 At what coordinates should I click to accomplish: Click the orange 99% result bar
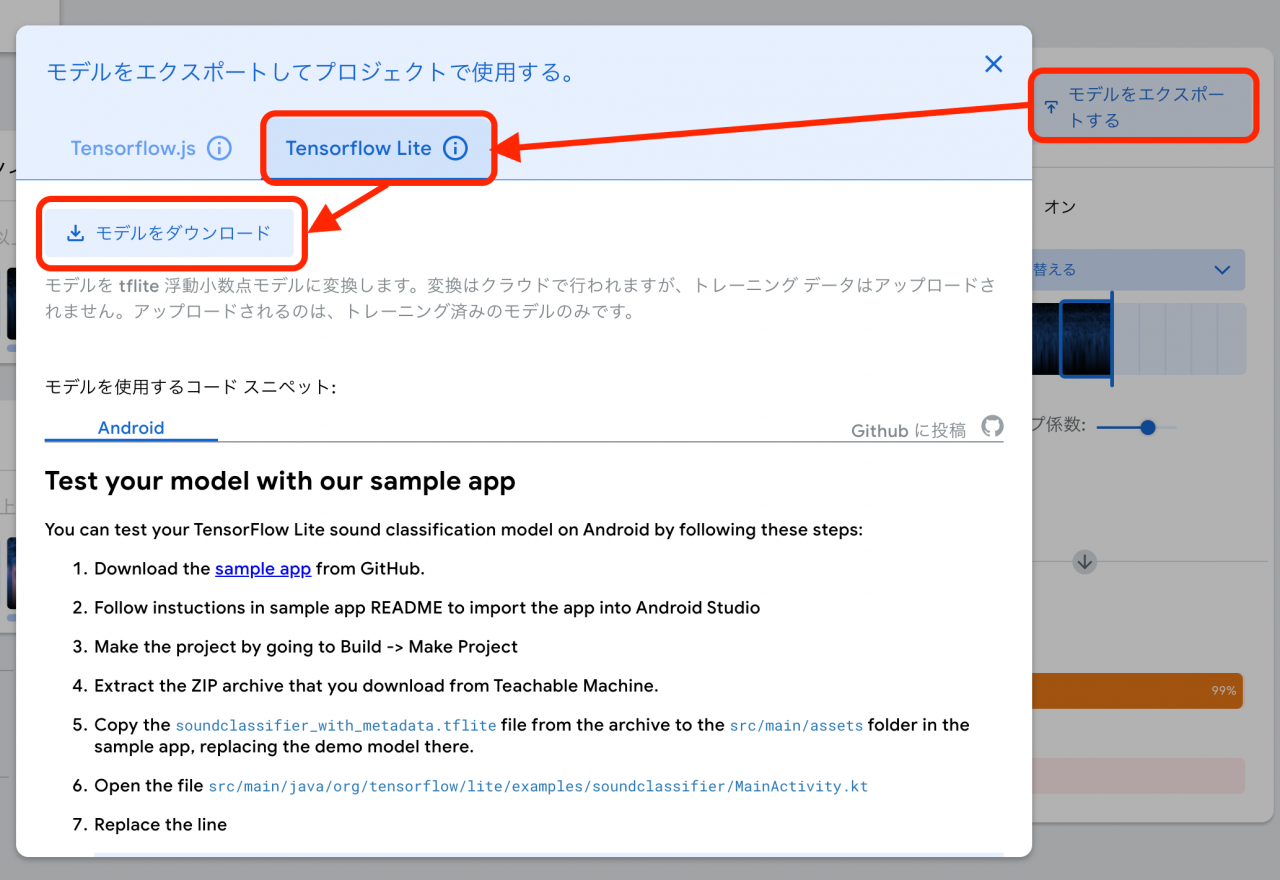tap(1137, 691)
